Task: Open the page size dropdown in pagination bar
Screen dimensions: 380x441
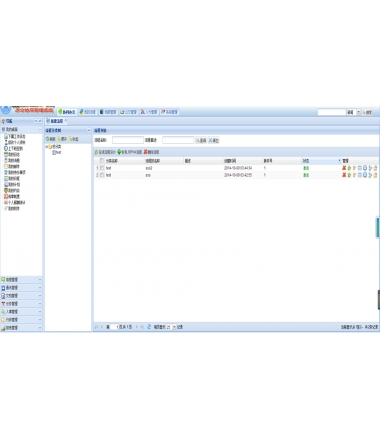Action: tap(174, 327)
